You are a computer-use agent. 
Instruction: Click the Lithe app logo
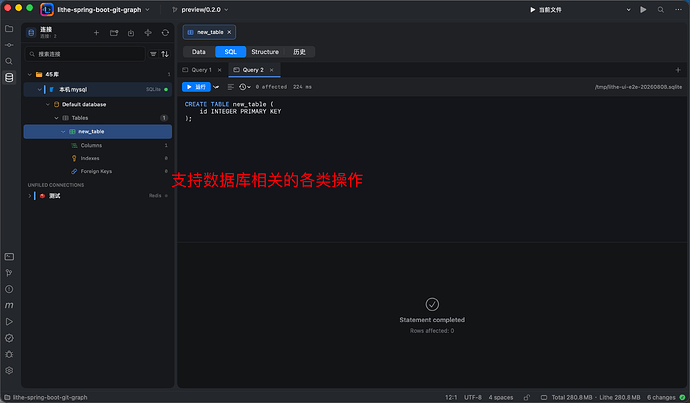(47, 9)
